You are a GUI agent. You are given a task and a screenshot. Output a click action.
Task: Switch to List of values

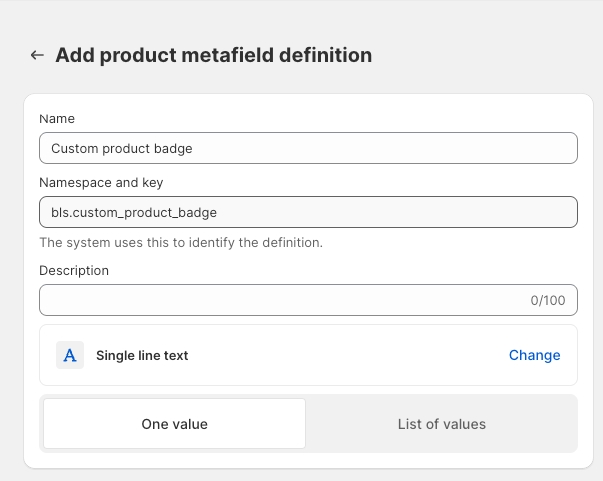pyautogui.click(x=441, y=424)
